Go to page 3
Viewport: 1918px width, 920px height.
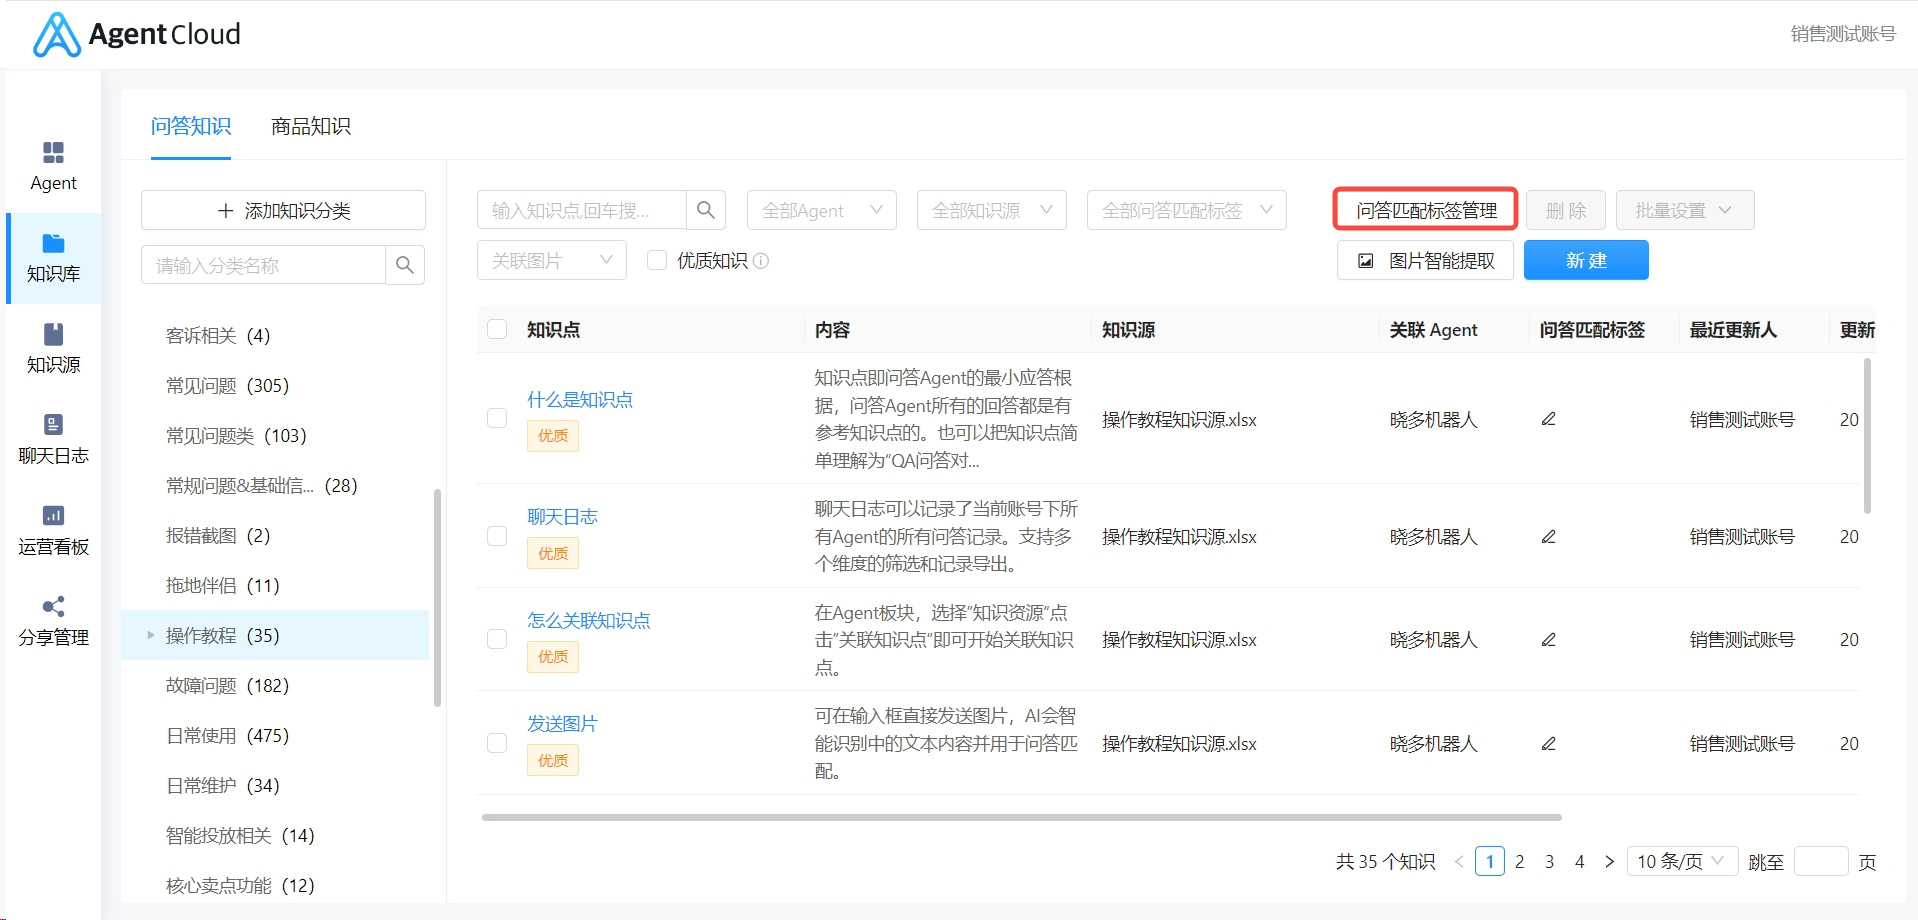point(1550,861)
